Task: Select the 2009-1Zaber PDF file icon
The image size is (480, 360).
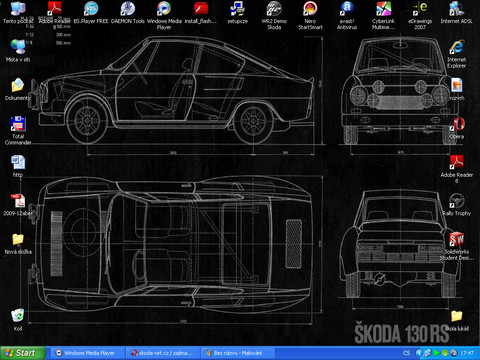Action: tap(18, 201)
